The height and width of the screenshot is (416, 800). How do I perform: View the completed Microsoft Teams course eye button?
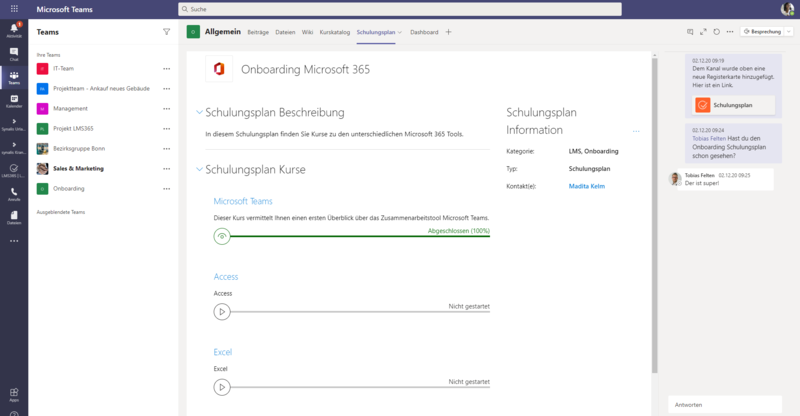(222, 236)
